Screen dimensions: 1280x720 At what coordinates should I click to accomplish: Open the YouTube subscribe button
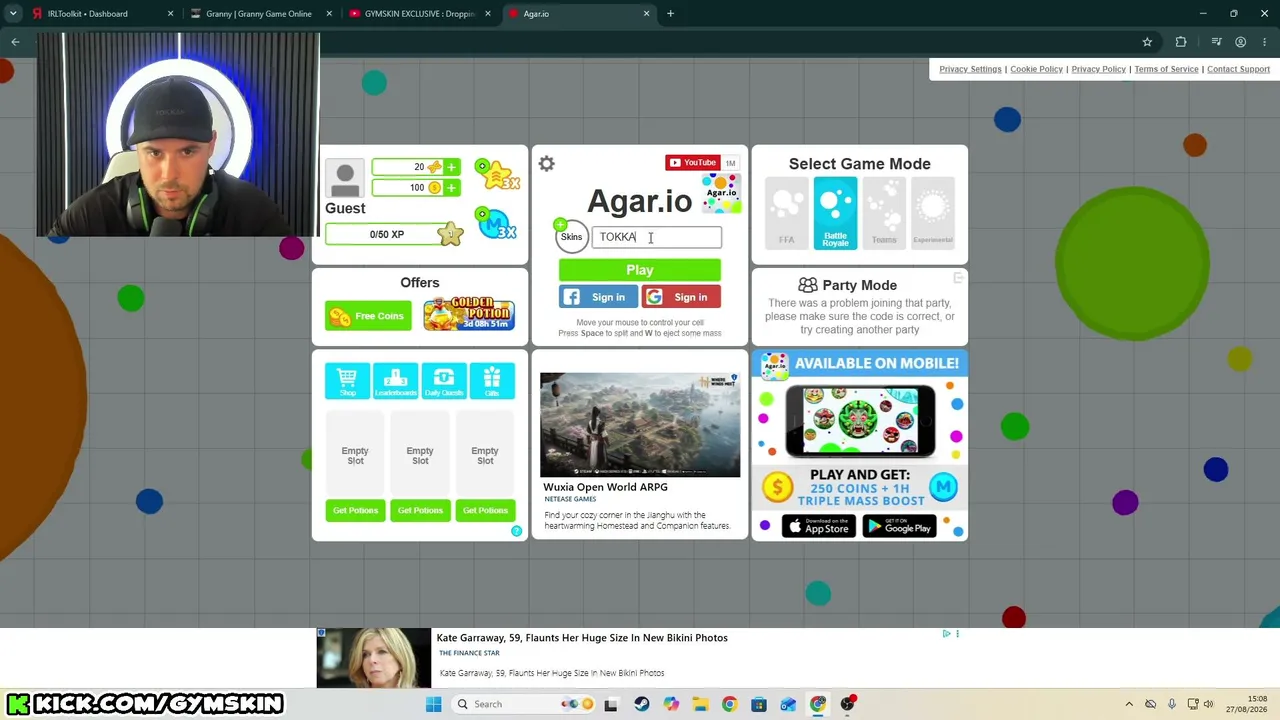point(692,163)
